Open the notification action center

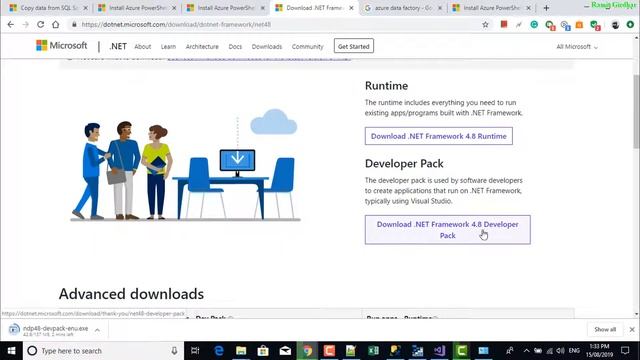click(625, 351)
